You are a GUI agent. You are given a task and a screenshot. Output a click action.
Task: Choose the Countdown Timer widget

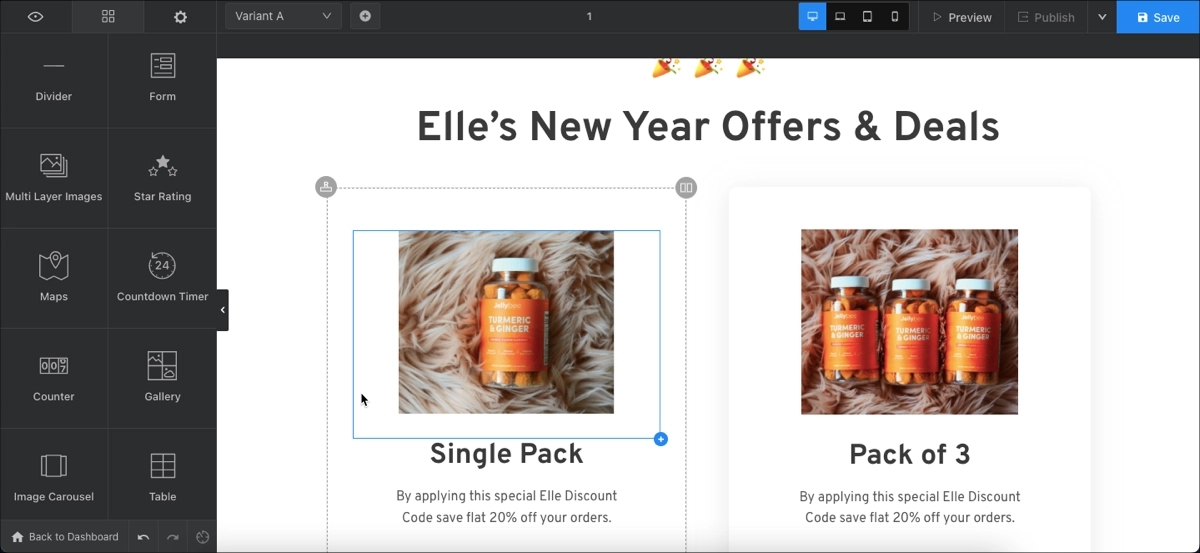tap(162, 278)
